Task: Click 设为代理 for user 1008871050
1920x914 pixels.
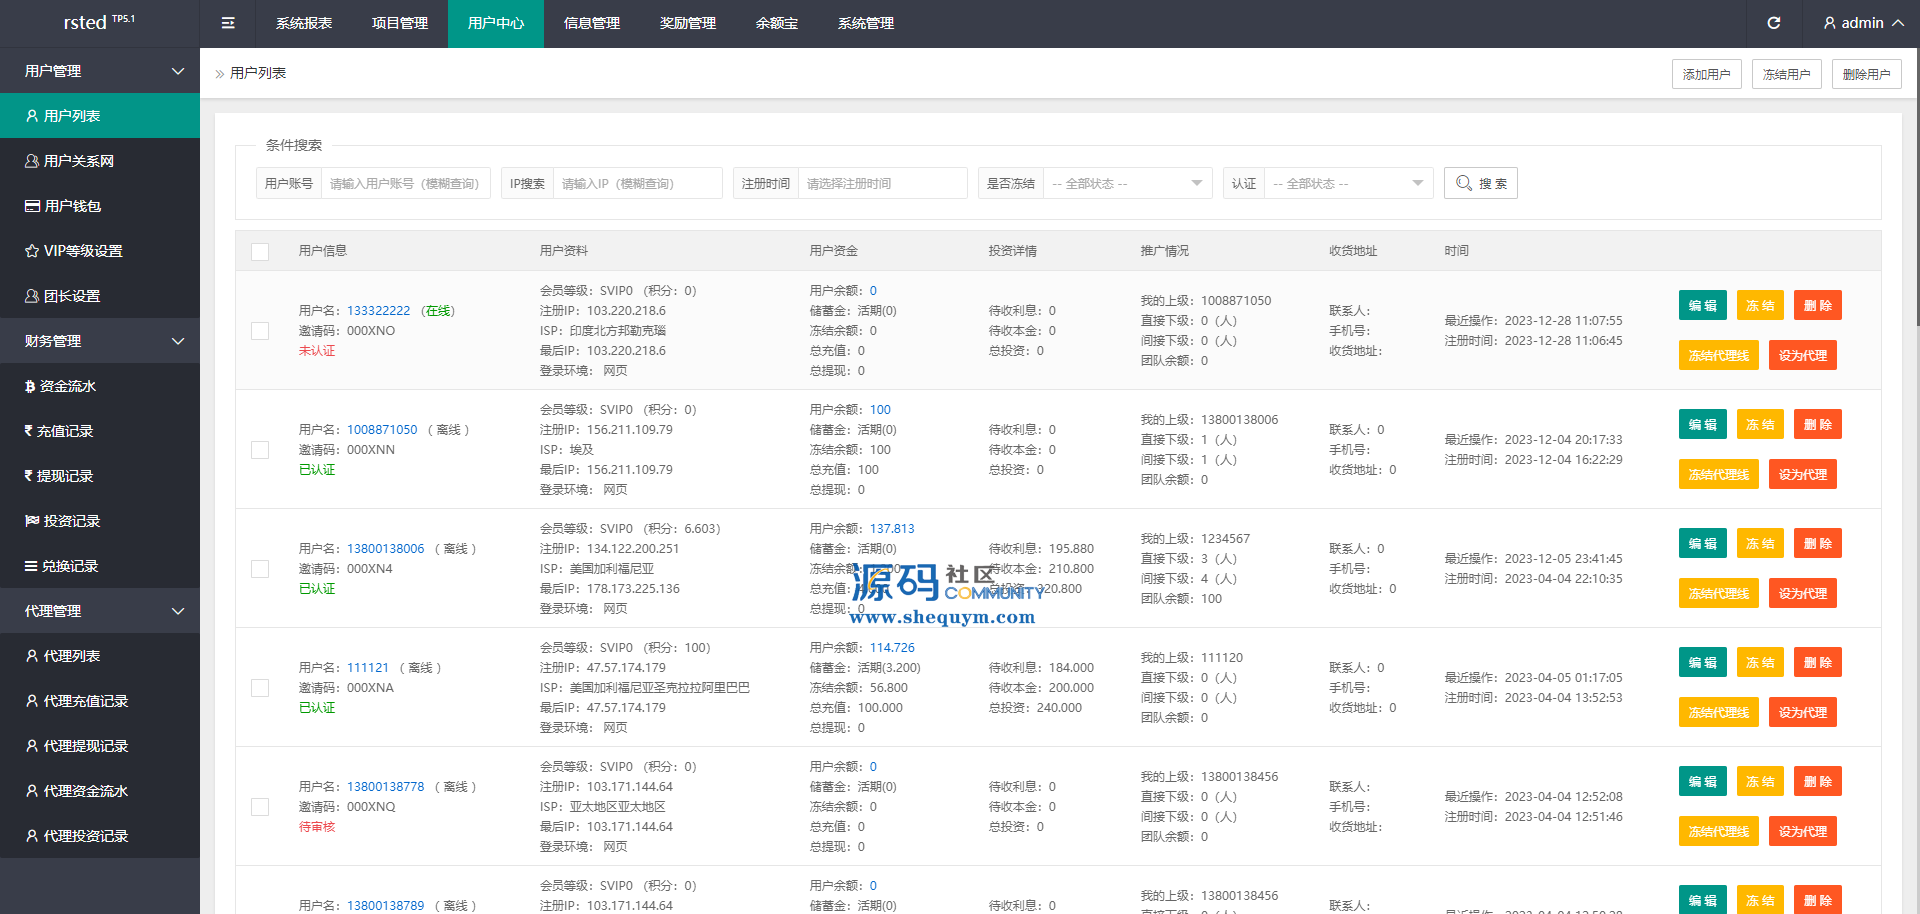Action: tap(1803, 474)
